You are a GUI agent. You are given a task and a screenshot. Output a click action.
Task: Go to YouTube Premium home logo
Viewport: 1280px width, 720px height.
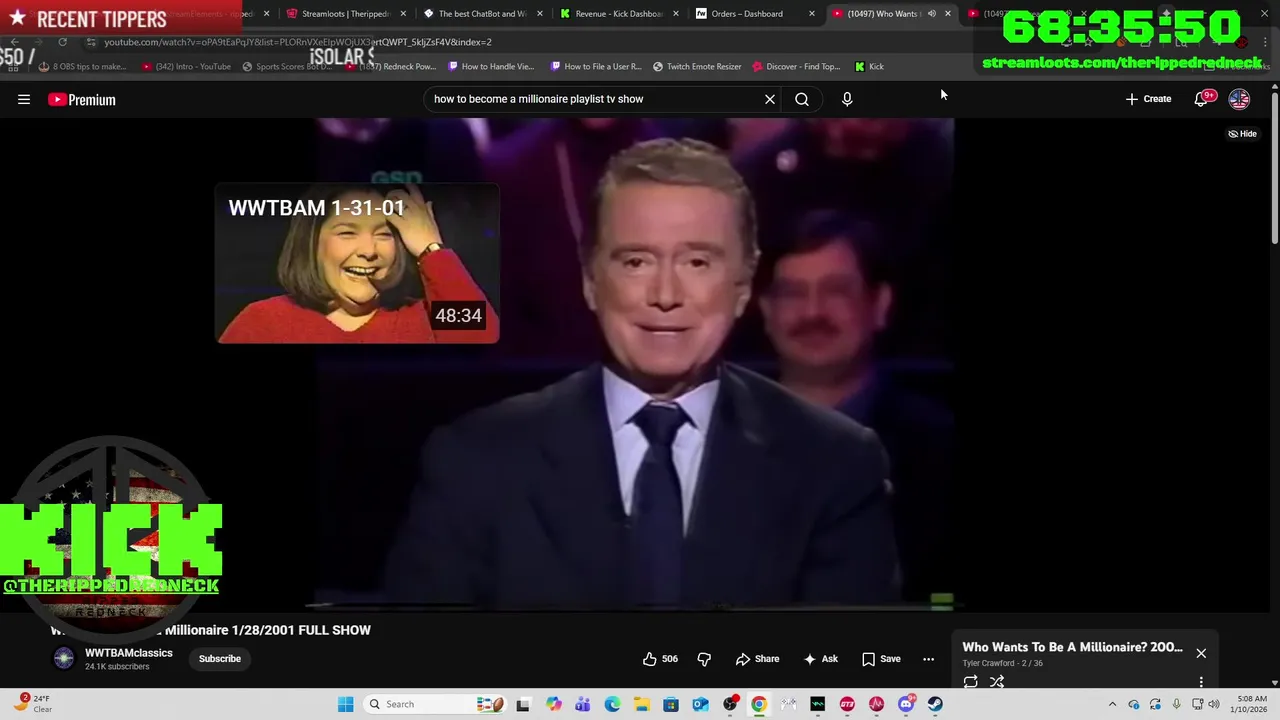tap(82, 99)
